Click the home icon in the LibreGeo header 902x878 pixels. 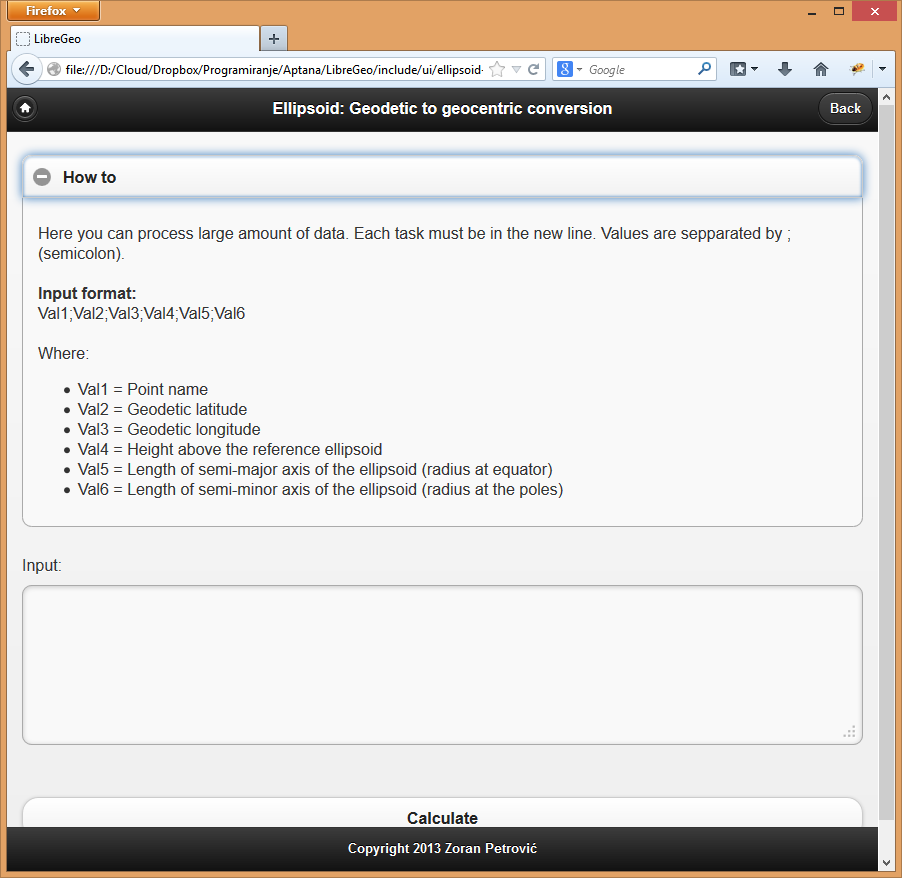pyautogui.click(x=24, y=108)
